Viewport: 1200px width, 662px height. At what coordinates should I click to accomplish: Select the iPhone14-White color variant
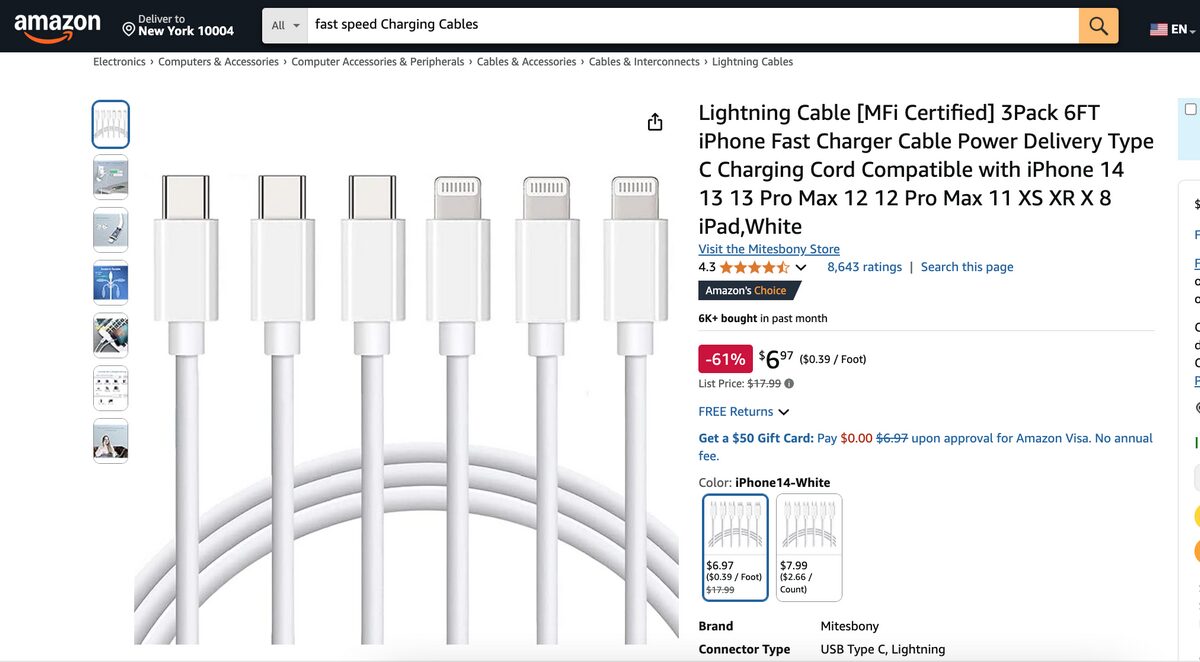[x=736, y=545]
